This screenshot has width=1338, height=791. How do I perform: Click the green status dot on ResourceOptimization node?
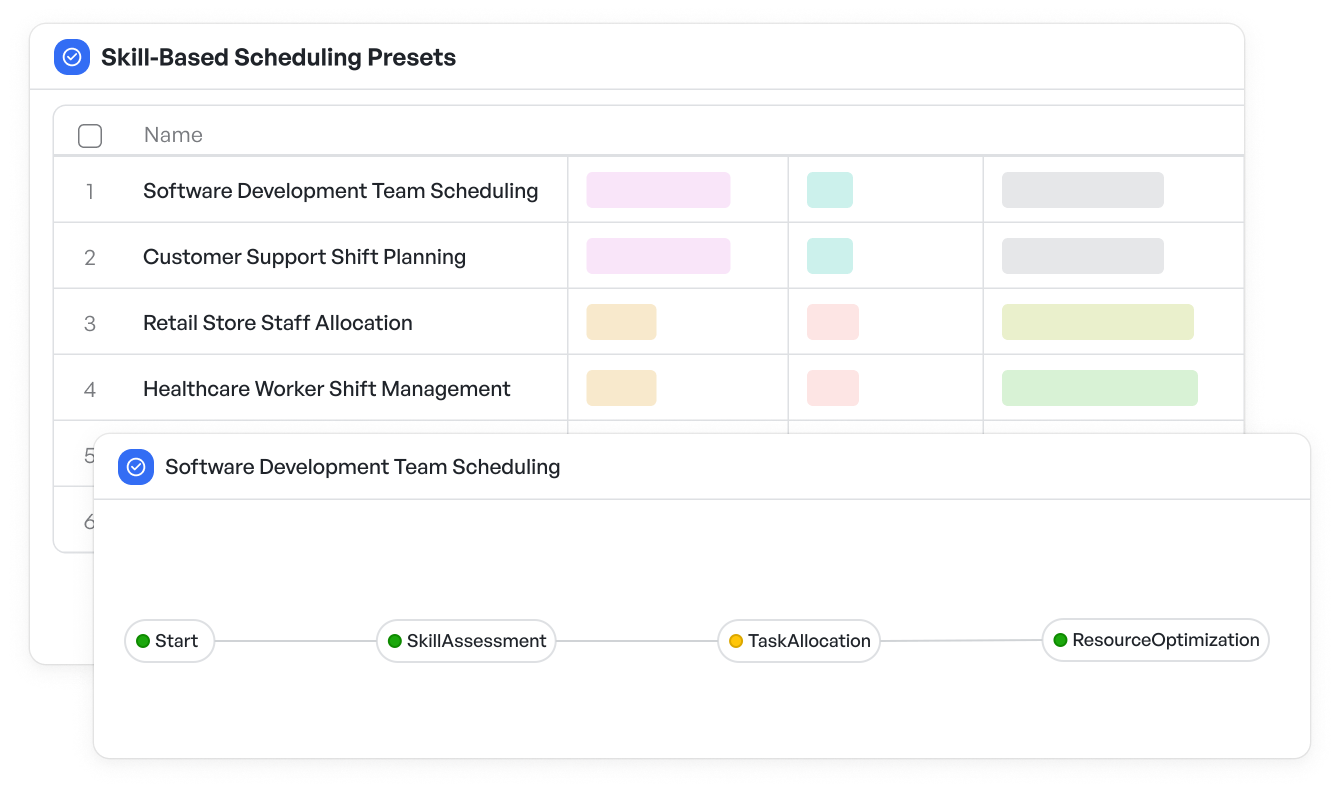coord(1060,640)
